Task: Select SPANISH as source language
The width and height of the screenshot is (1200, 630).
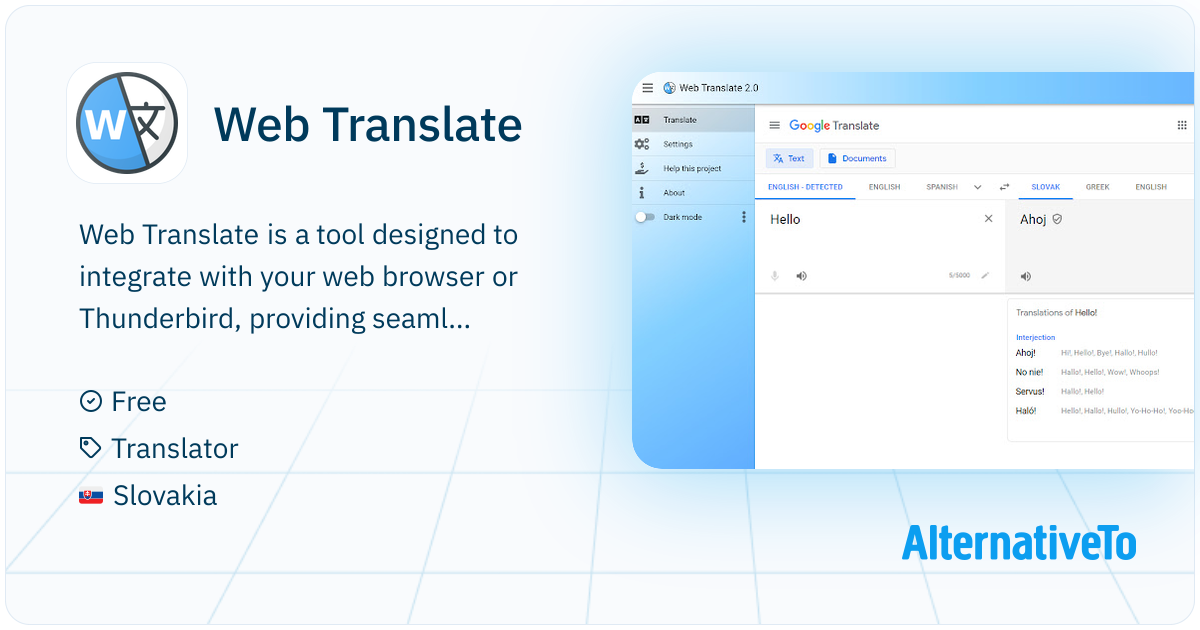Action: tap(942, 187)
